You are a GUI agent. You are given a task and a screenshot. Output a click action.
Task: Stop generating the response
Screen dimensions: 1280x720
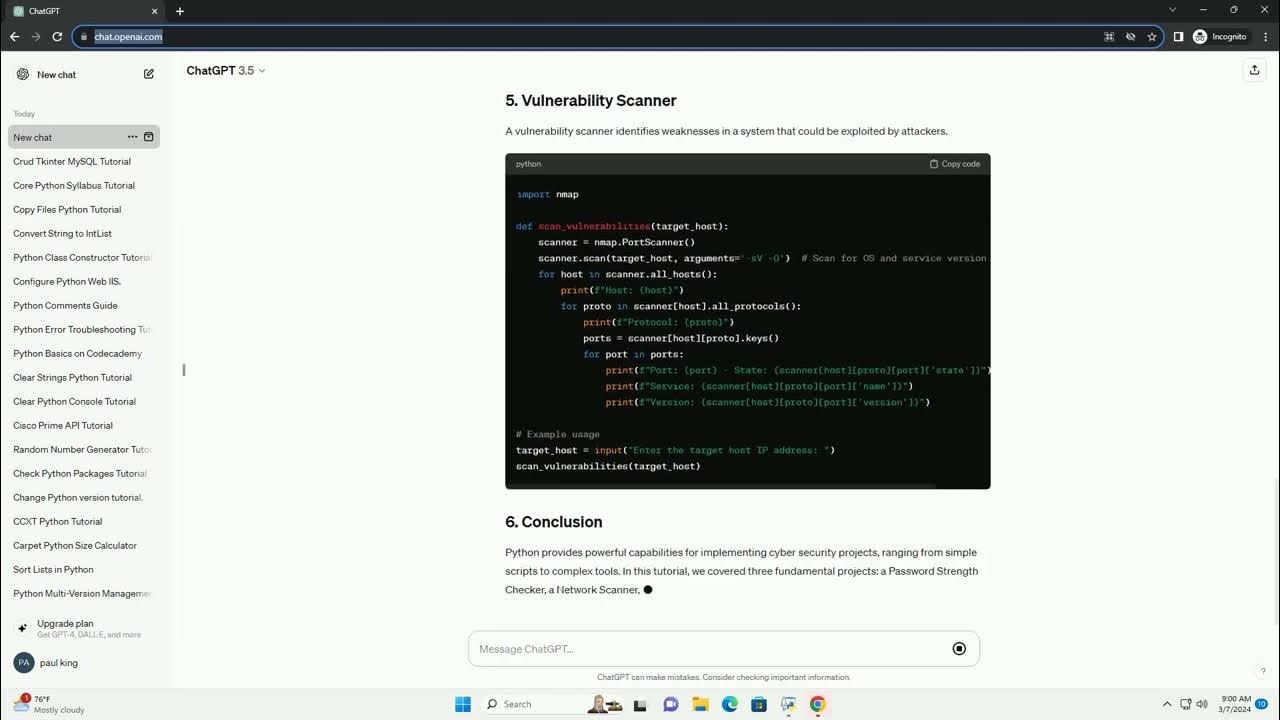tap(959, 649)
